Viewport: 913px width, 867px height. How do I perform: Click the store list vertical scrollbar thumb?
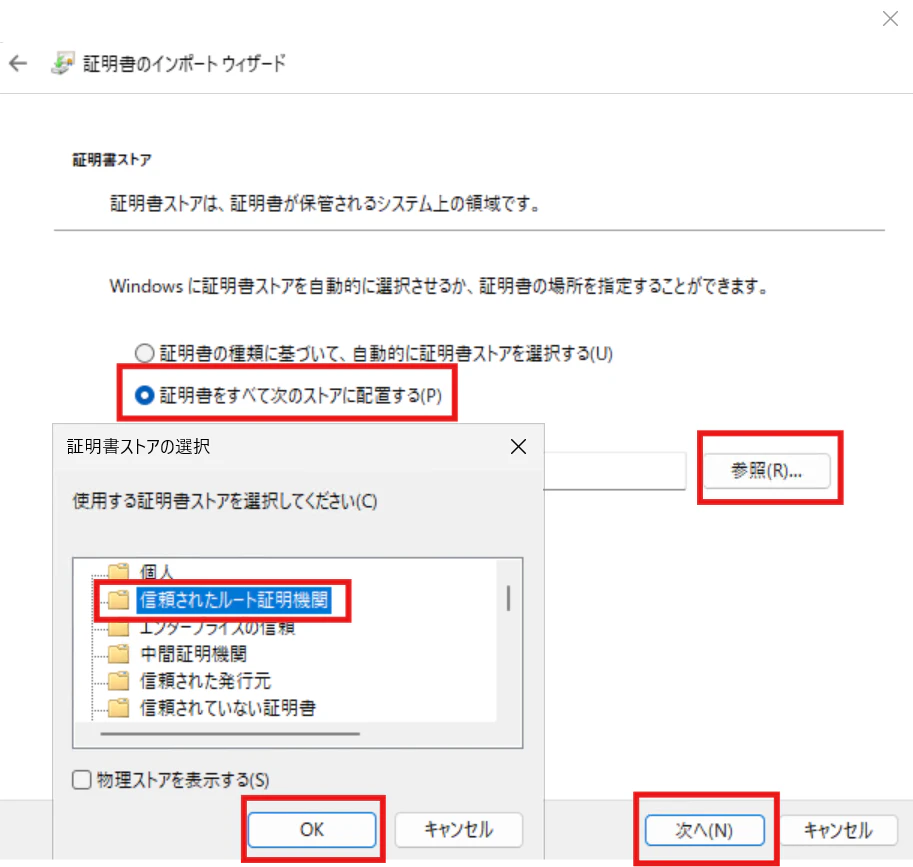(509, 598)
